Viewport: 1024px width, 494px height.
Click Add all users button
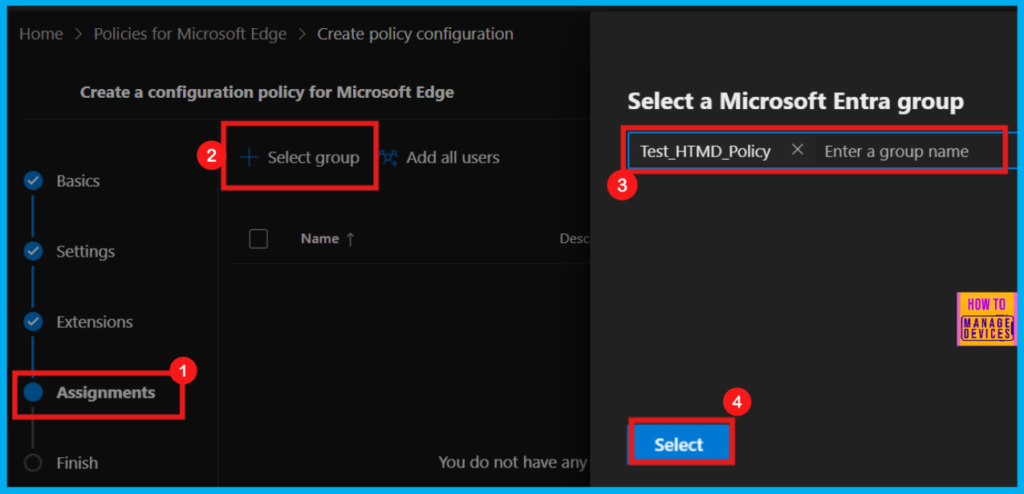coord(440,157)
